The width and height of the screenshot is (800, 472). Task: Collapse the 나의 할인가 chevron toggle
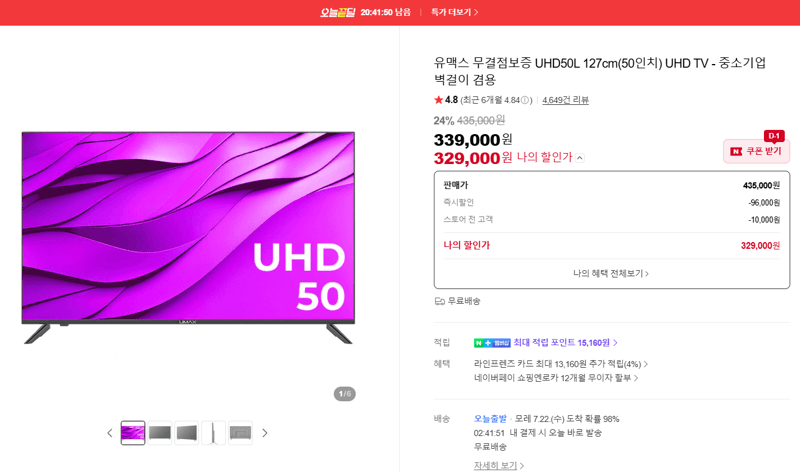580,158
